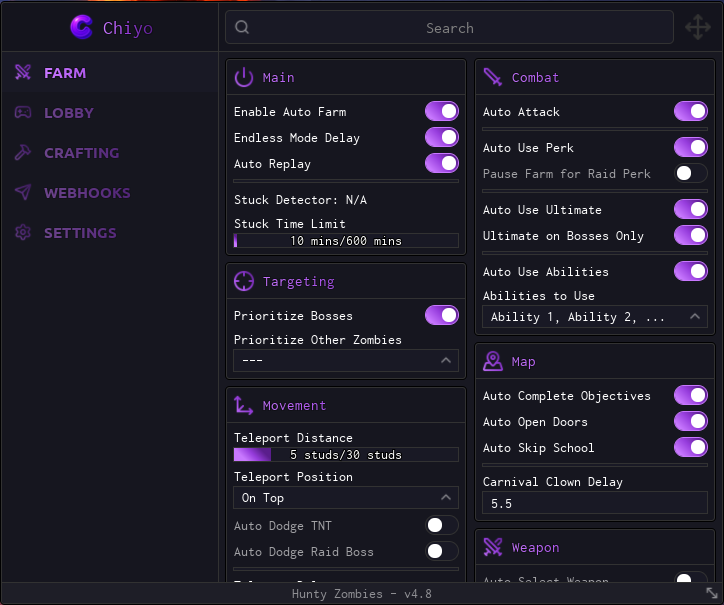The width and height of the screenshot is (724, 605).
Task: Click the move window arrows icon
Action: (x=698, y=27)
